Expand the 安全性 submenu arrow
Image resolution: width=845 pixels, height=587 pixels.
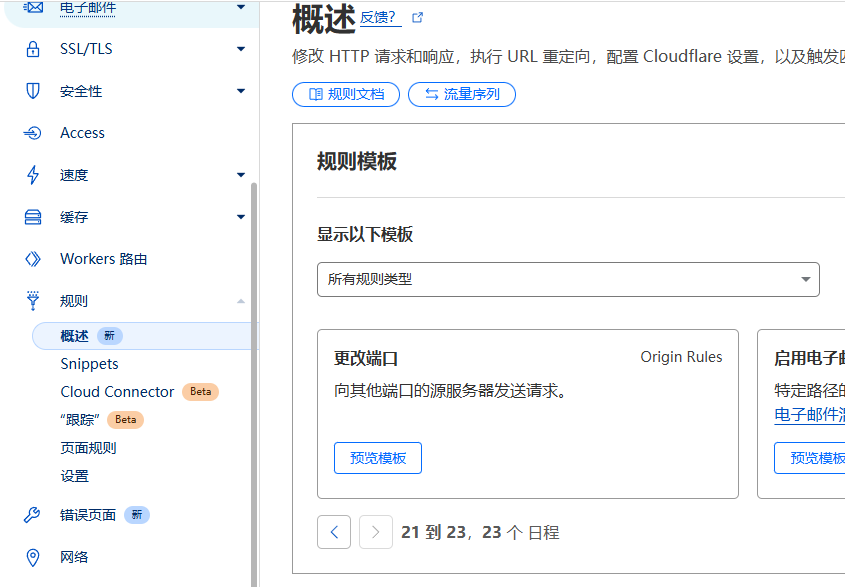(x=241, y=91)
